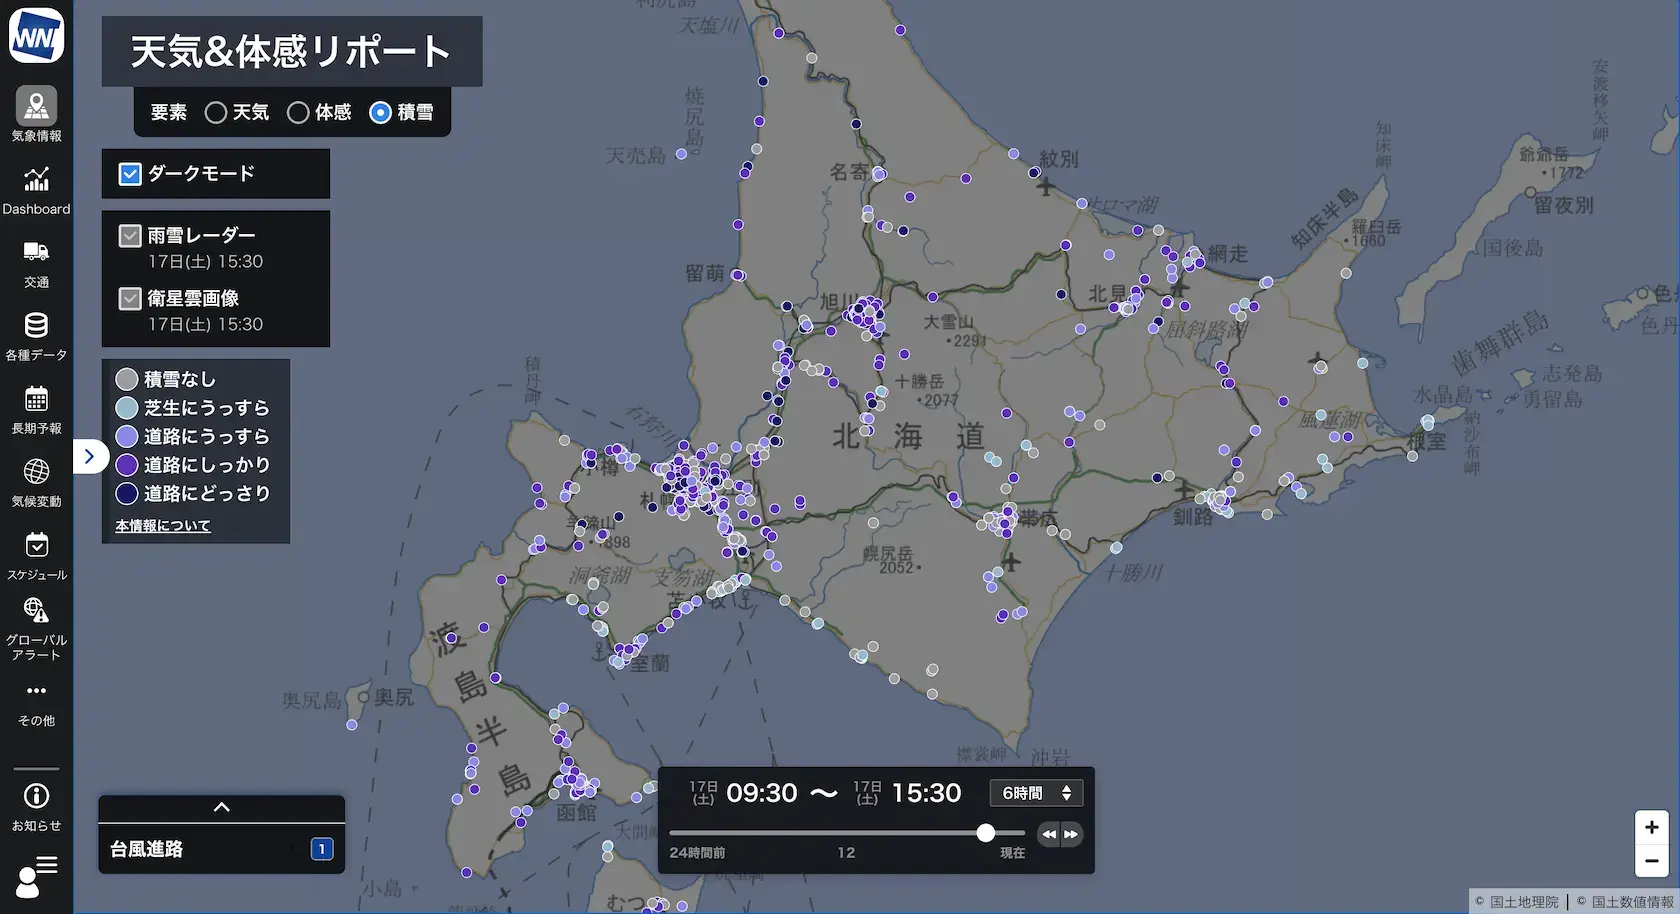Open the 6時間 duration dropdown
The height and width of the screenshot is (914, 1680).
click(1036, 793)
